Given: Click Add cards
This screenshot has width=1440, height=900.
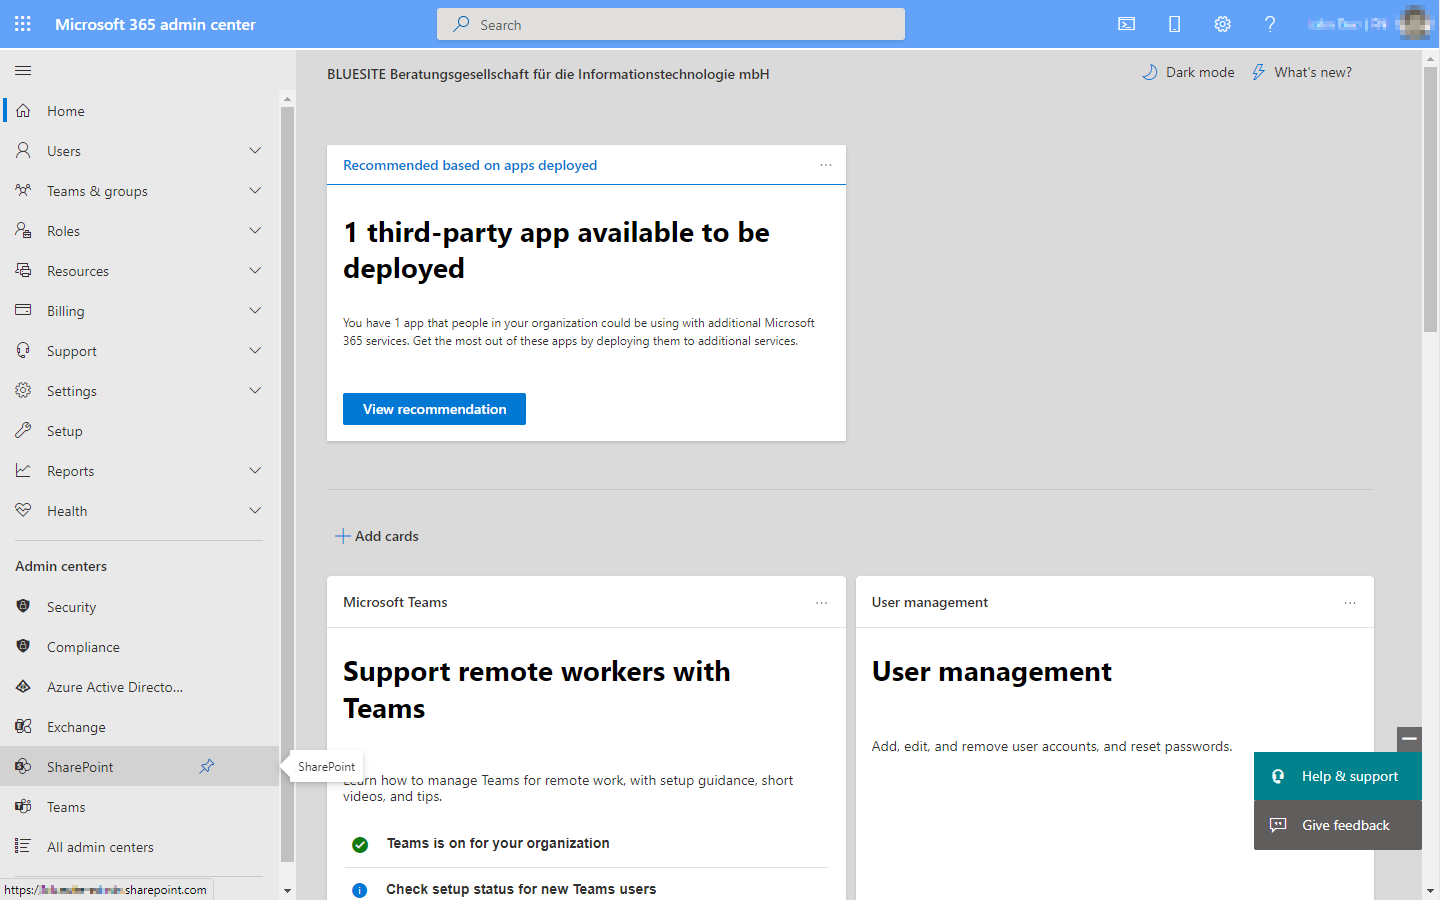Looking at the screenshot, I should tap(377, 536).
